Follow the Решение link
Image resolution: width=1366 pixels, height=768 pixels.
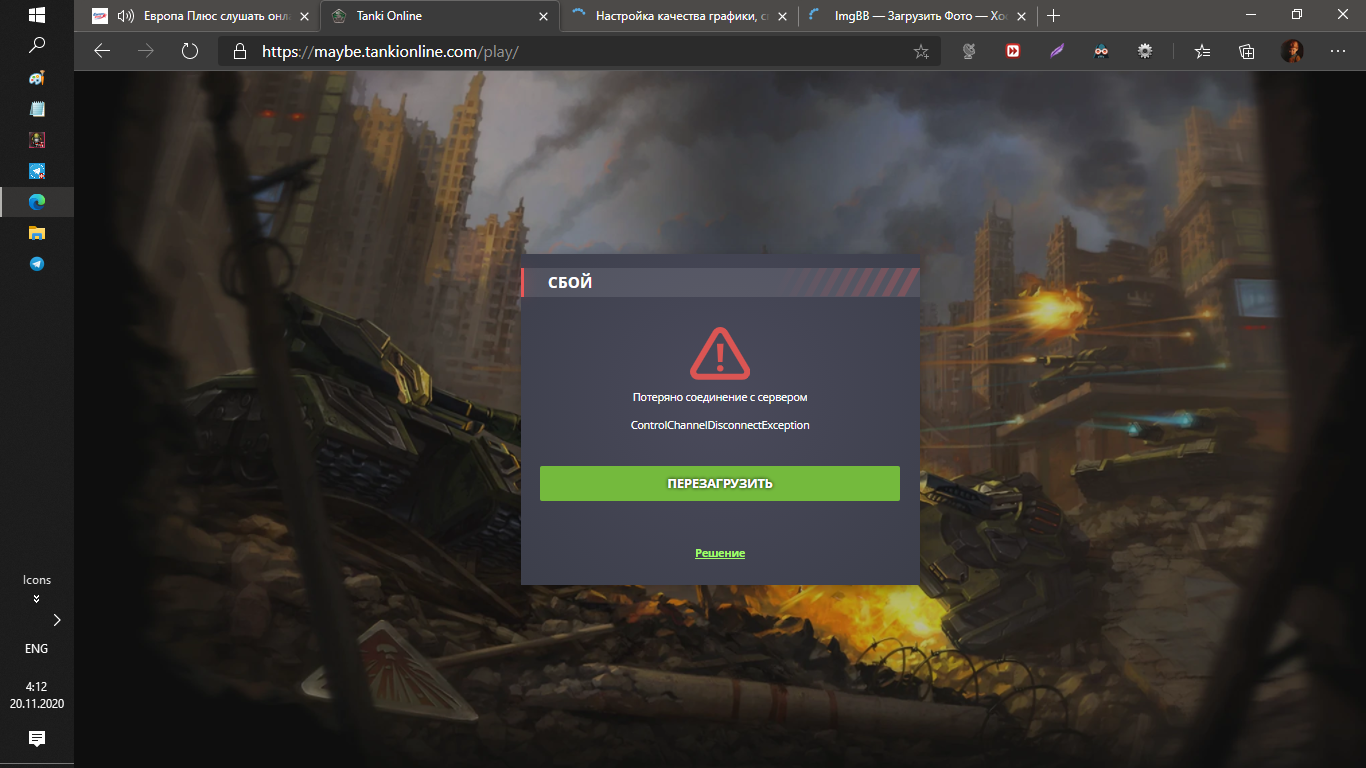pyautogui.click(x=720, y=553)
